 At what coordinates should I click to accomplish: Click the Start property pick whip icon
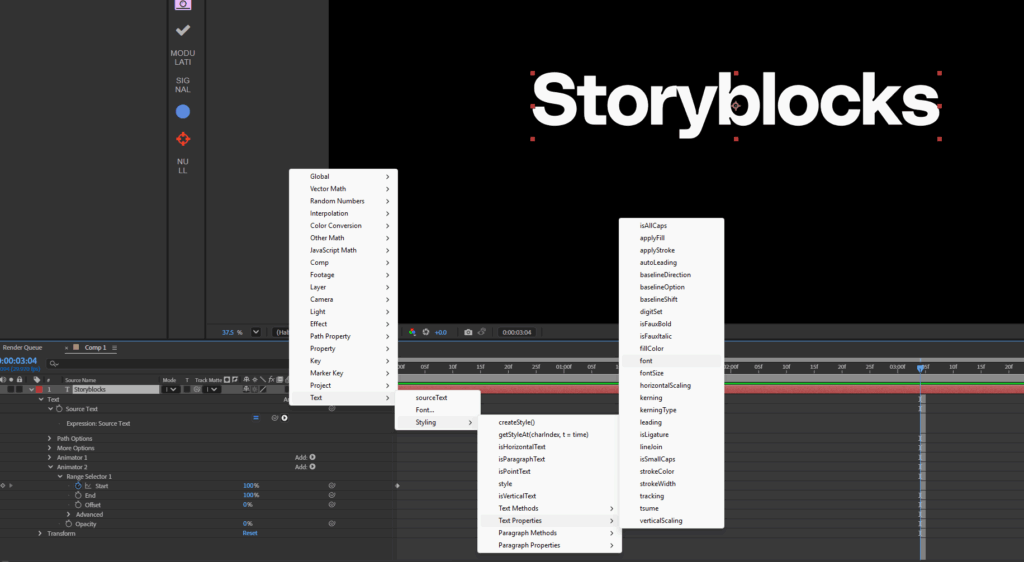coord(332,486)
